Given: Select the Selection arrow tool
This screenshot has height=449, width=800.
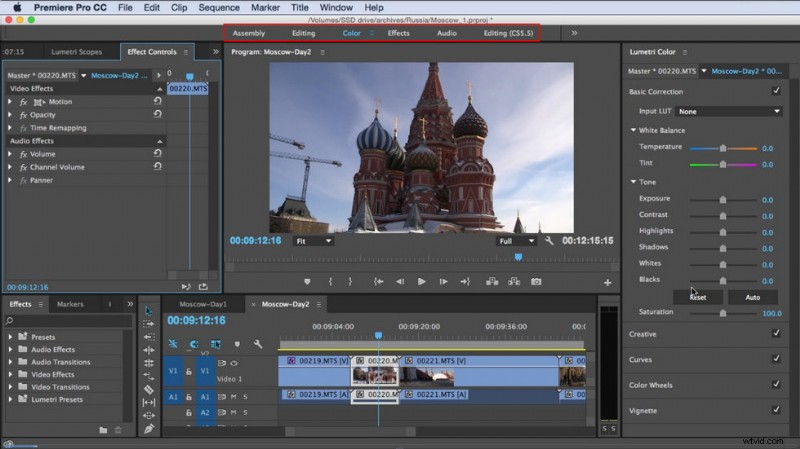Looking at the screenshot, I should (x=148, y=311).
